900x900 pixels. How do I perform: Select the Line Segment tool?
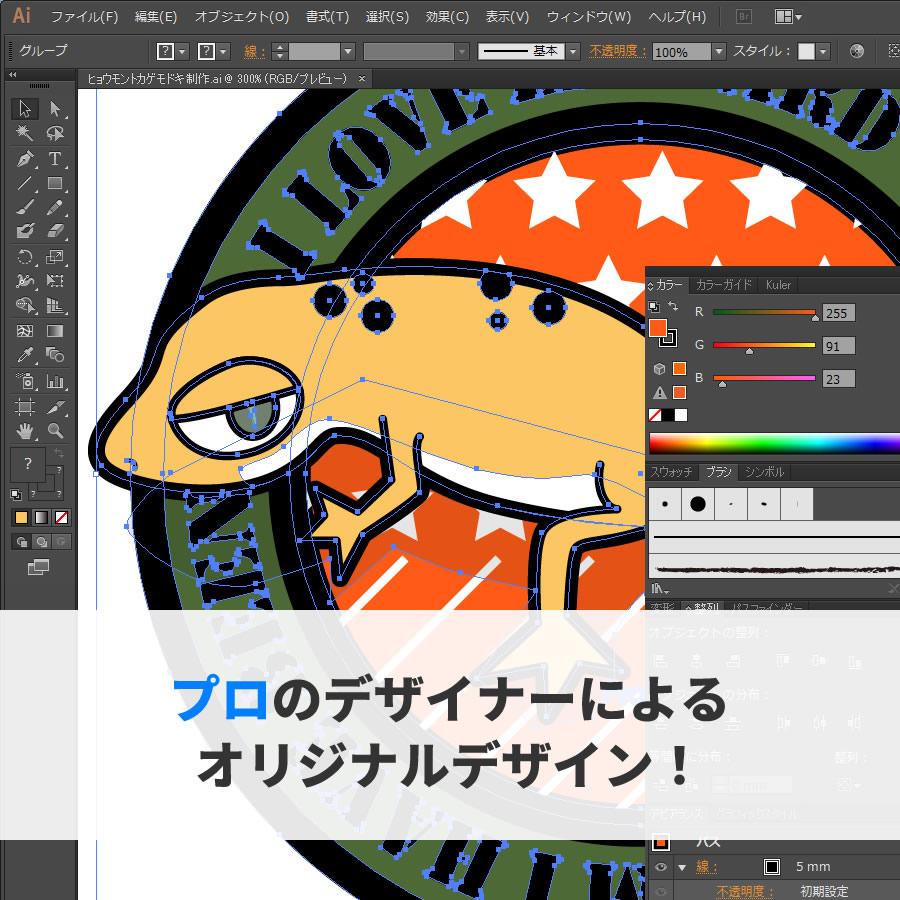pyautogui.click(x=25, y=183)
